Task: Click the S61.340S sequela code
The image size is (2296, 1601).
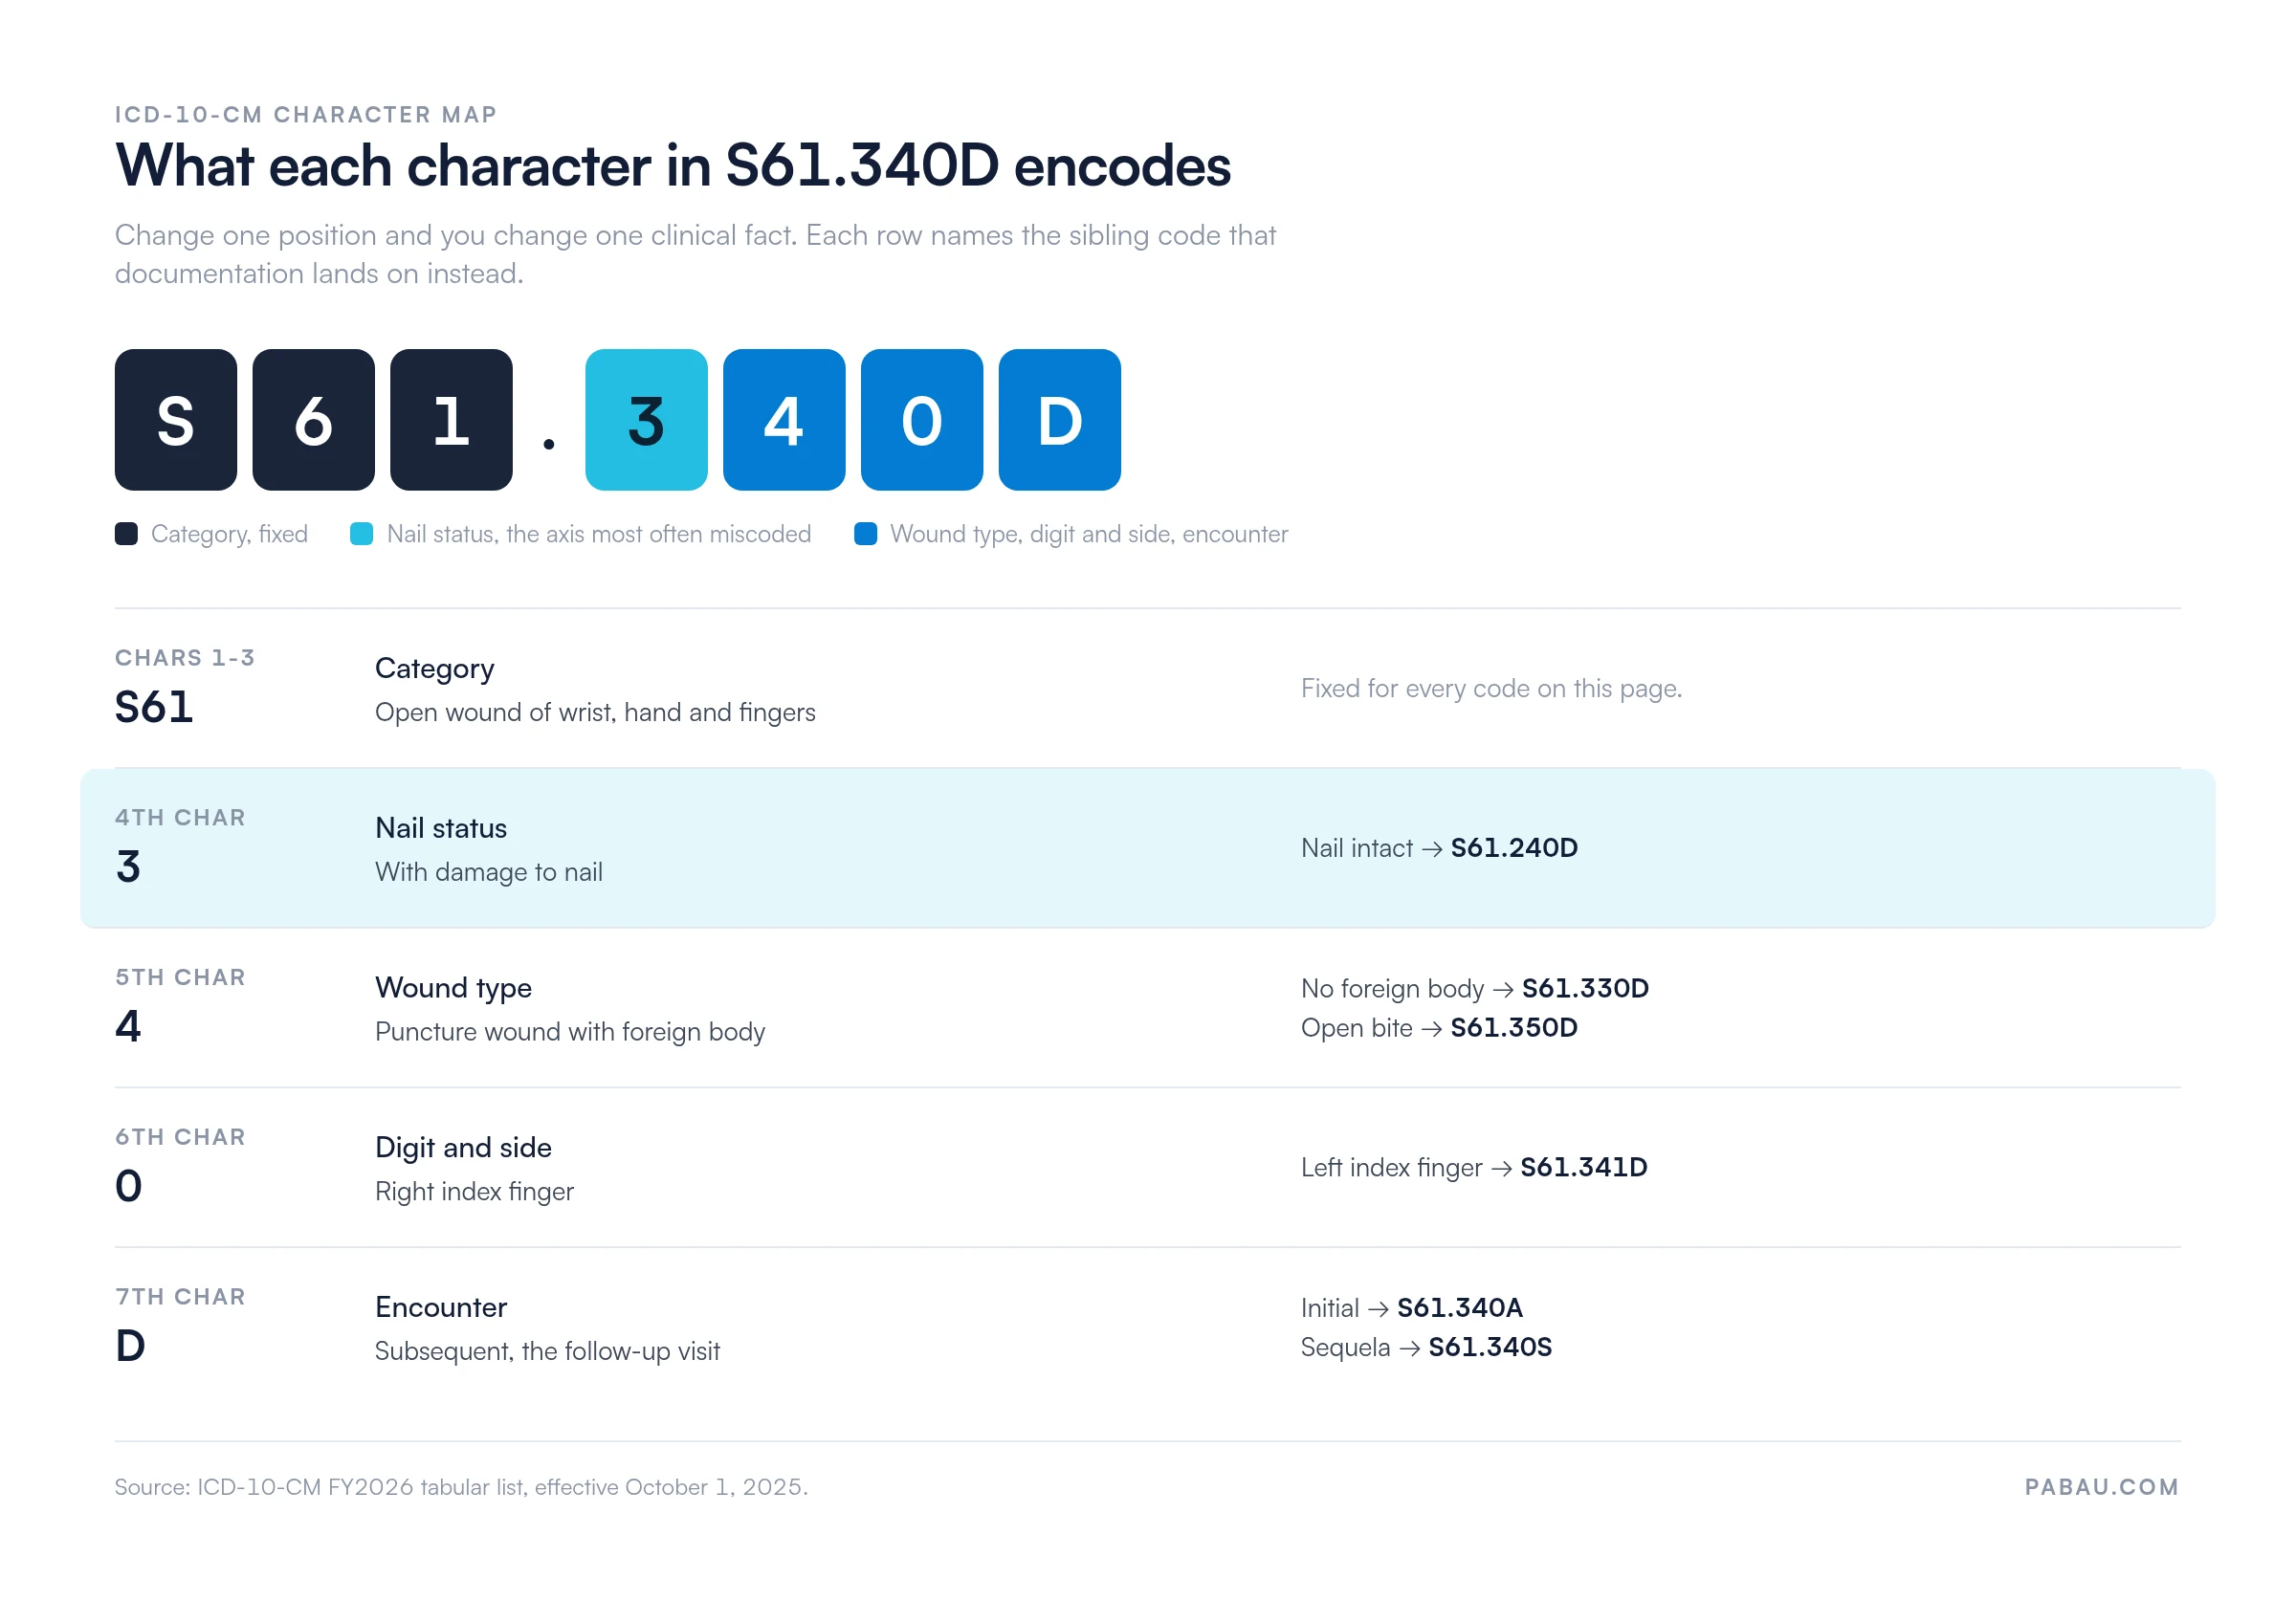Action: point(1490,1347)
